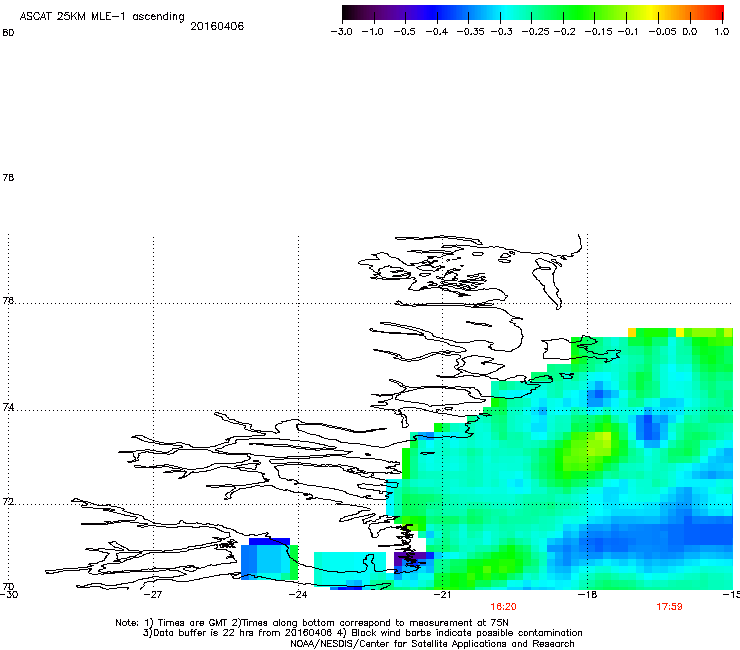Pick the red end of the color bar
This screenshot has width=740, height=650.
point(717,13)
